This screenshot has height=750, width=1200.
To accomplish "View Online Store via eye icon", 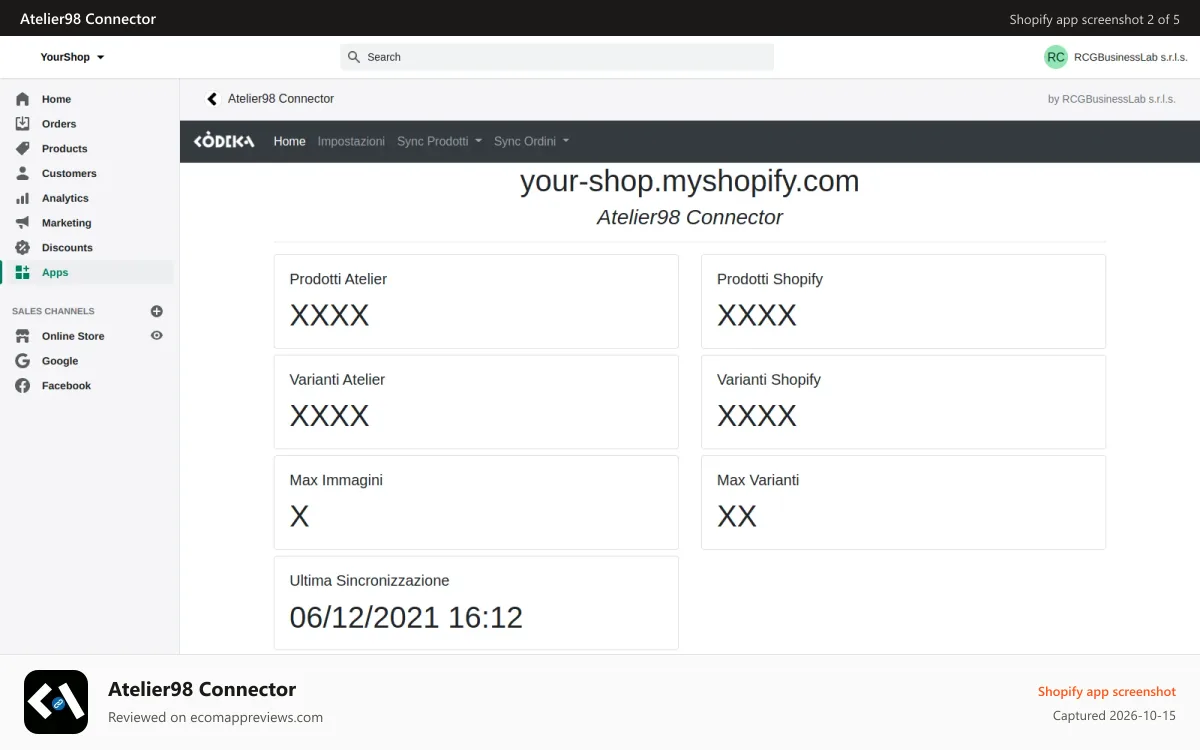I will click(156, 336).
